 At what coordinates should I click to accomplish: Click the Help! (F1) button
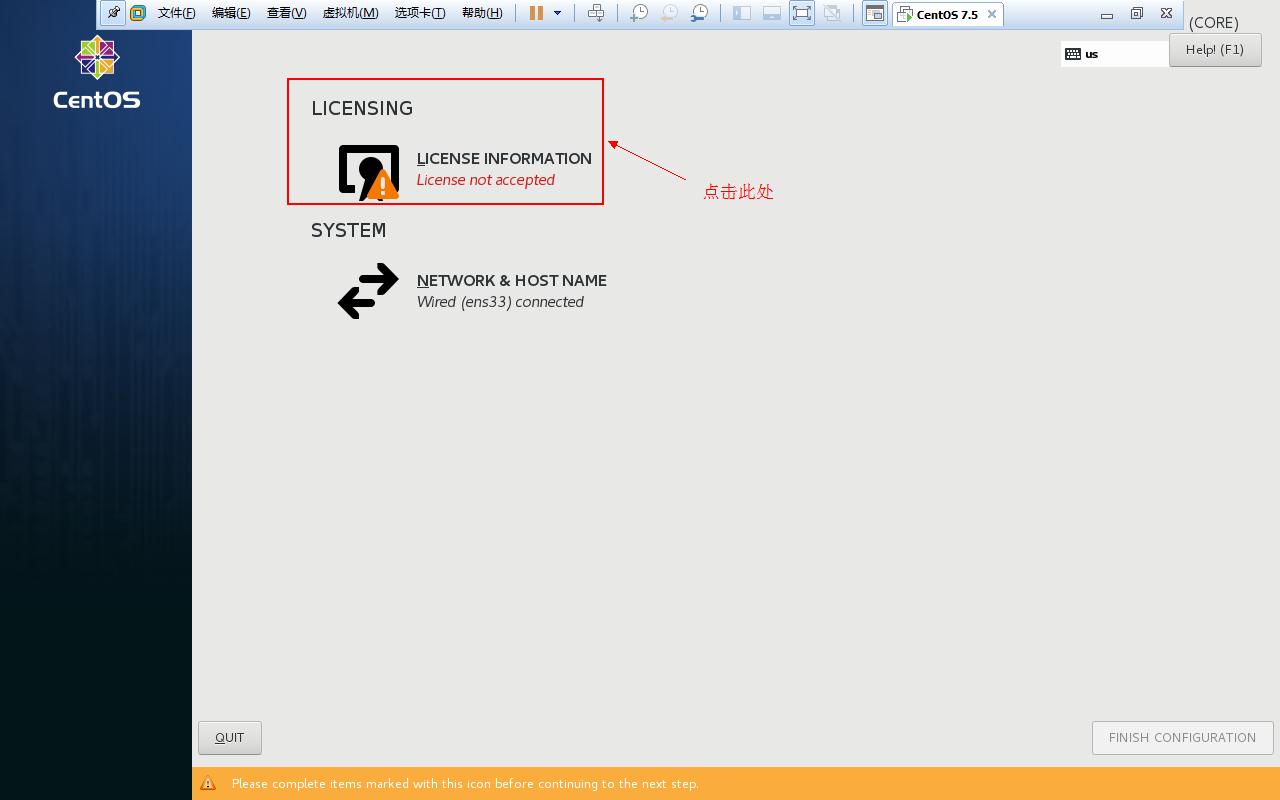coord(1215,50)
